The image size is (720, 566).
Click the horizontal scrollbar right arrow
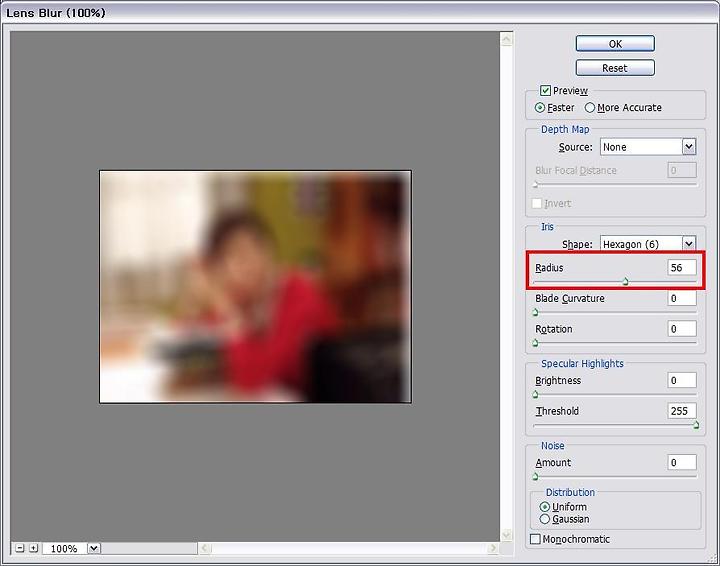[x=493, y=548]
